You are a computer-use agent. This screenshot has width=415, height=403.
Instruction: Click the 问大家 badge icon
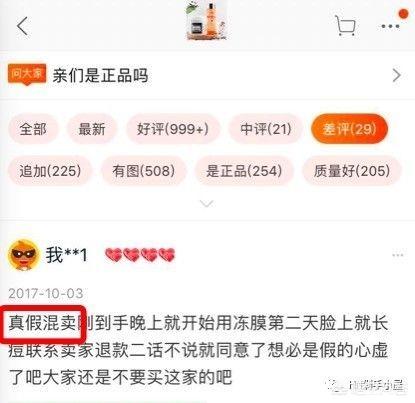tap(27, 74)
